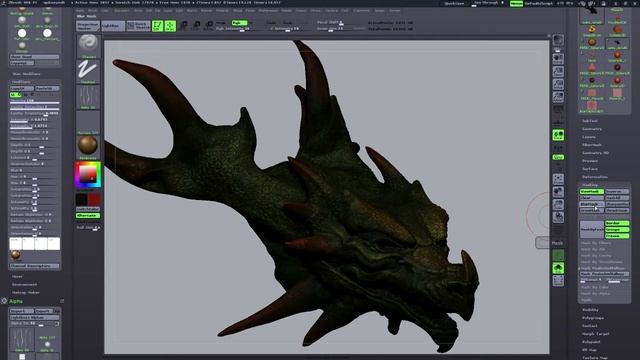Image resolution: width=640 pixels, height=360 pixels.
Task: Click the Clear mask button
Action: (x=591, y=198)
